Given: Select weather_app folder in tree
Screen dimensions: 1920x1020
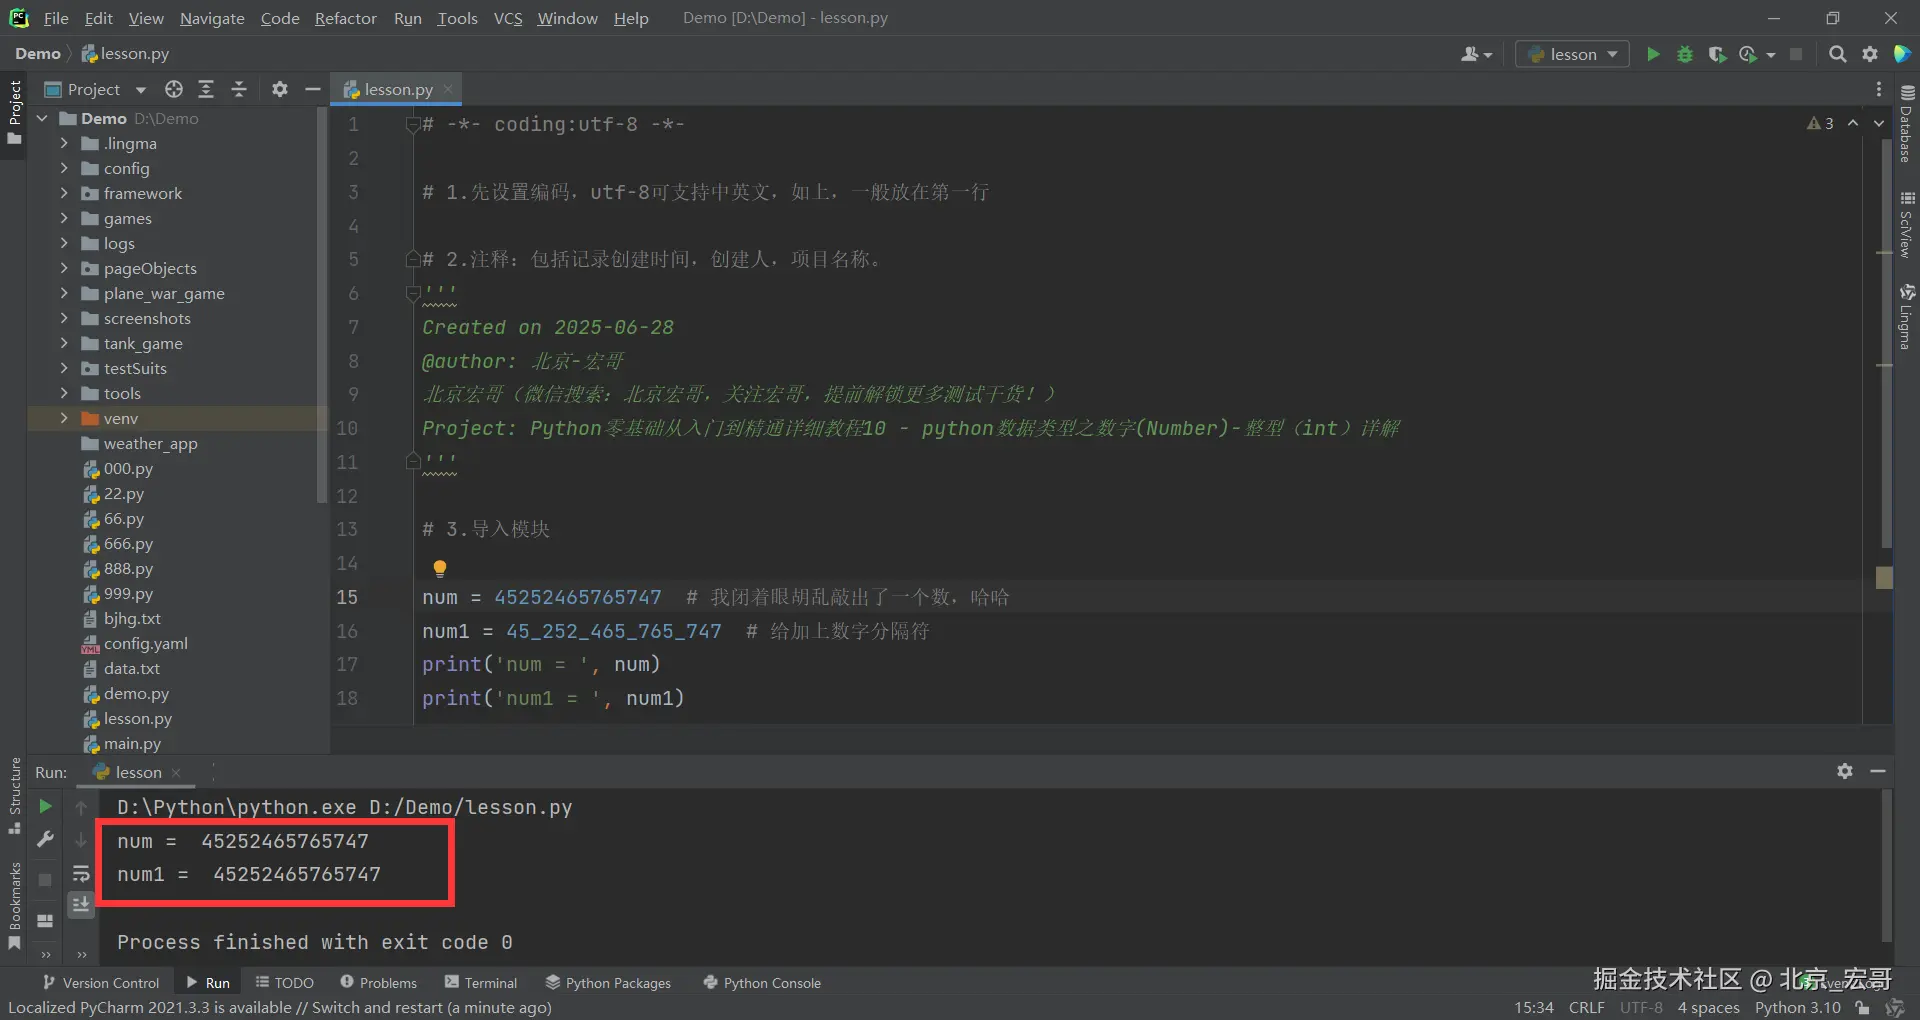Looking at the screenshot, I should pos(150,443).
